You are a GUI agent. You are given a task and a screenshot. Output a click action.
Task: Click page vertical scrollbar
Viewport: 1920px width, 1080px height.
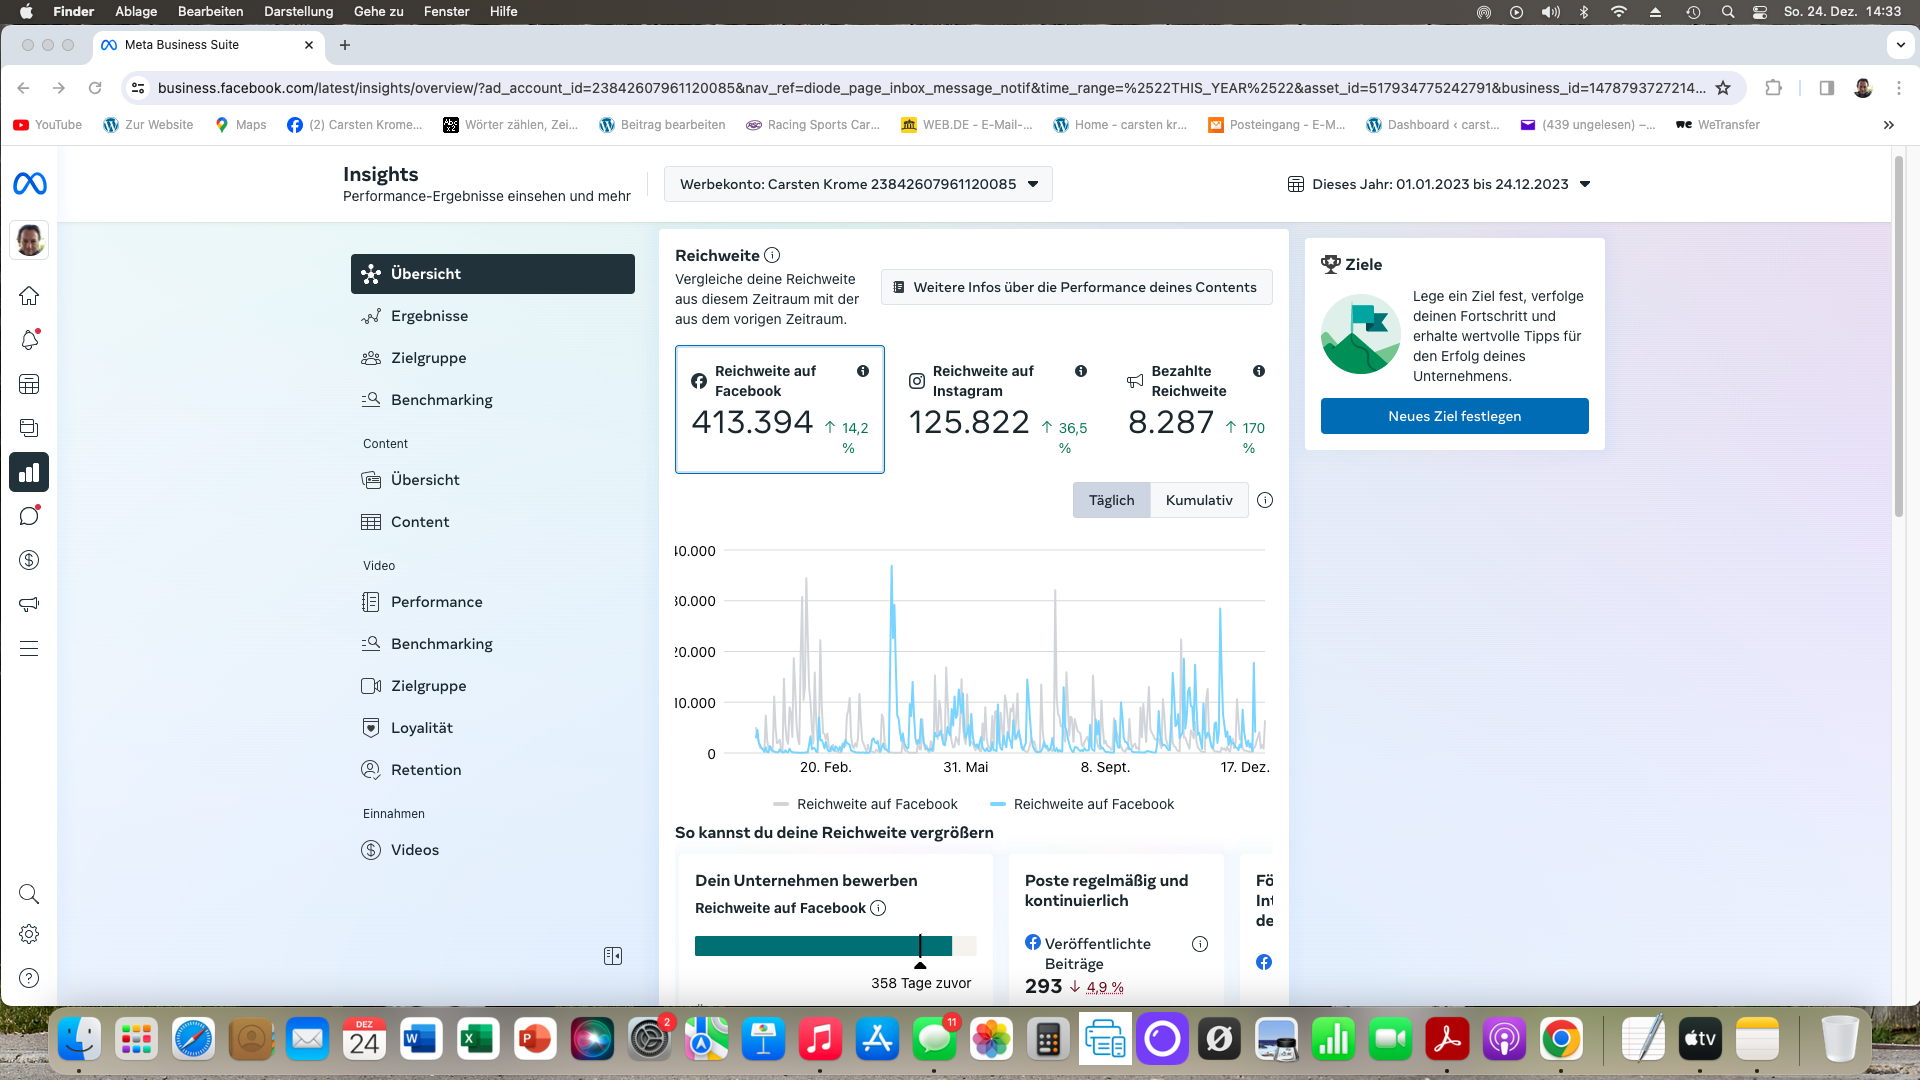tap(1898, 336)
